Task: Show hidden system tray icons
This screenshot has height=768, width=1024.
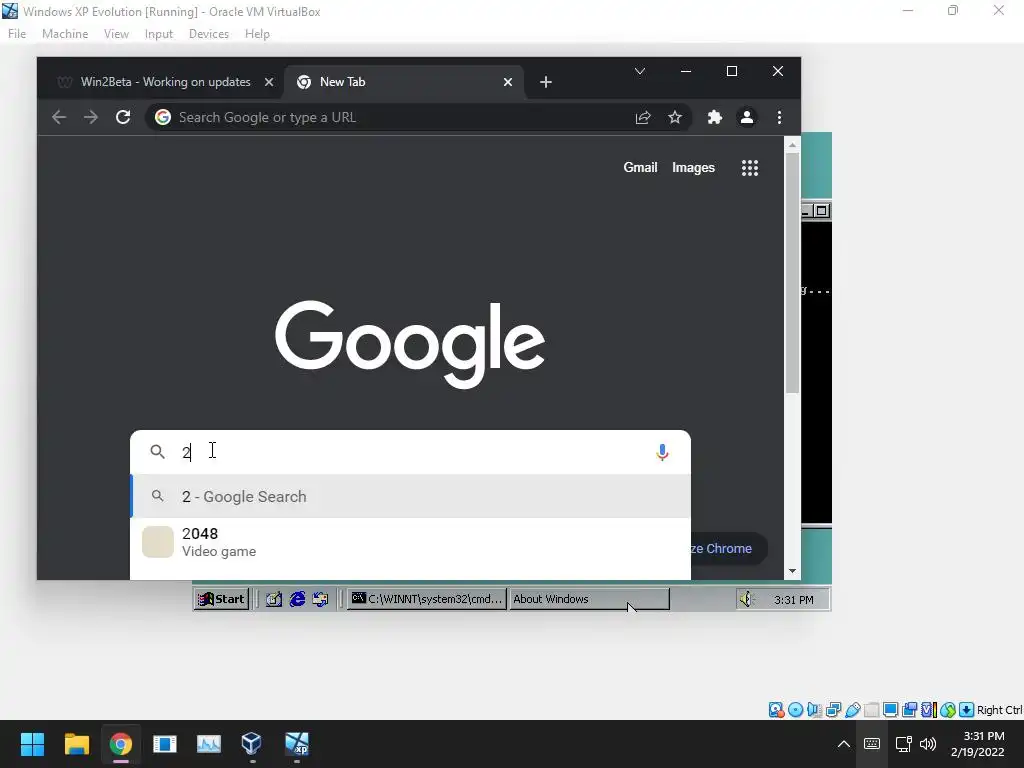Action: pos(844,744)
